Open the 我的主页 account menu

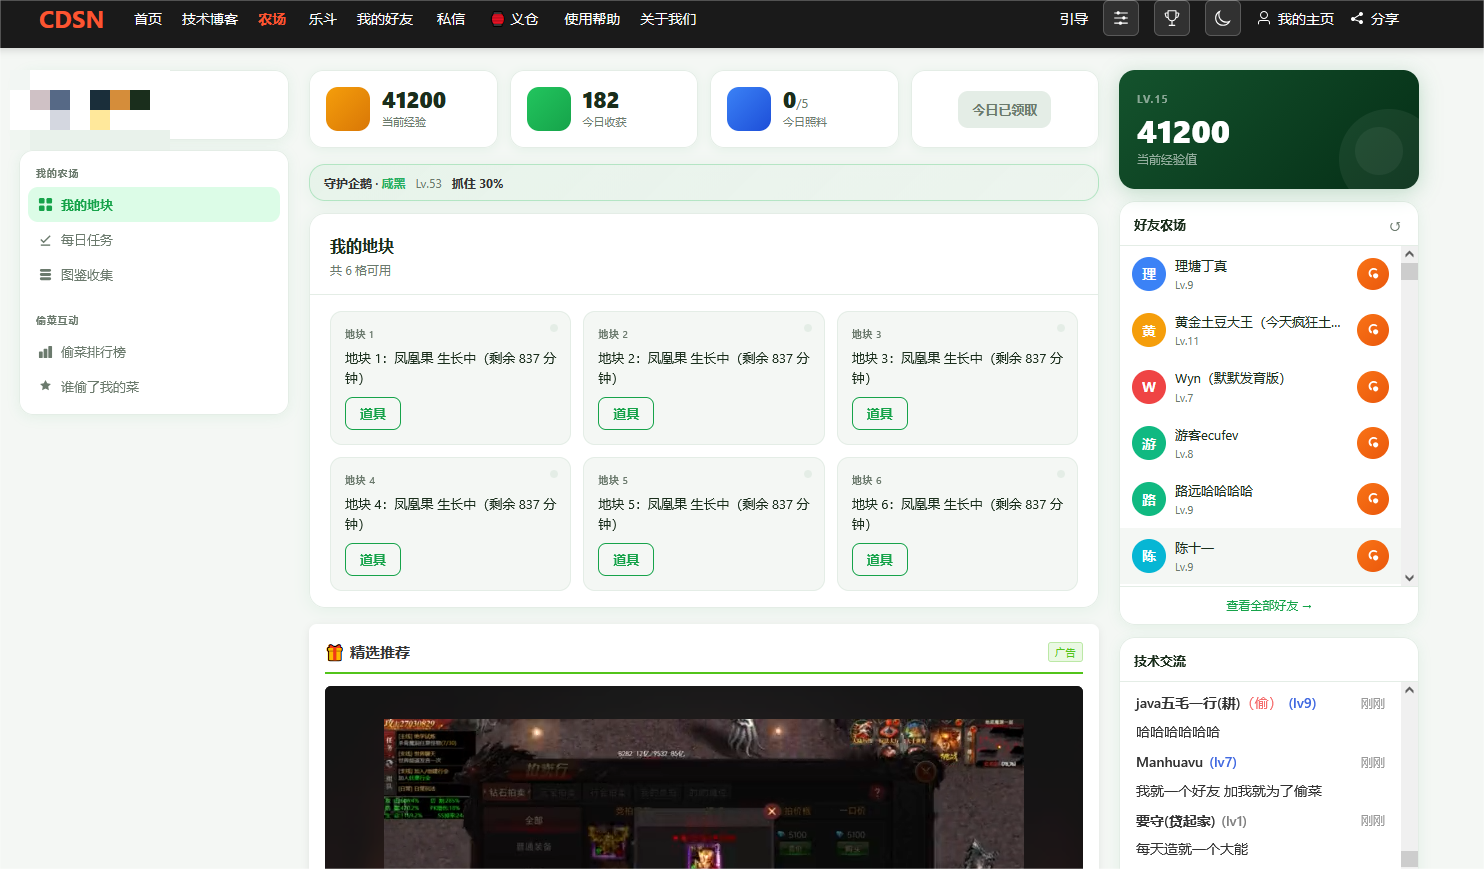point(1296,18)
